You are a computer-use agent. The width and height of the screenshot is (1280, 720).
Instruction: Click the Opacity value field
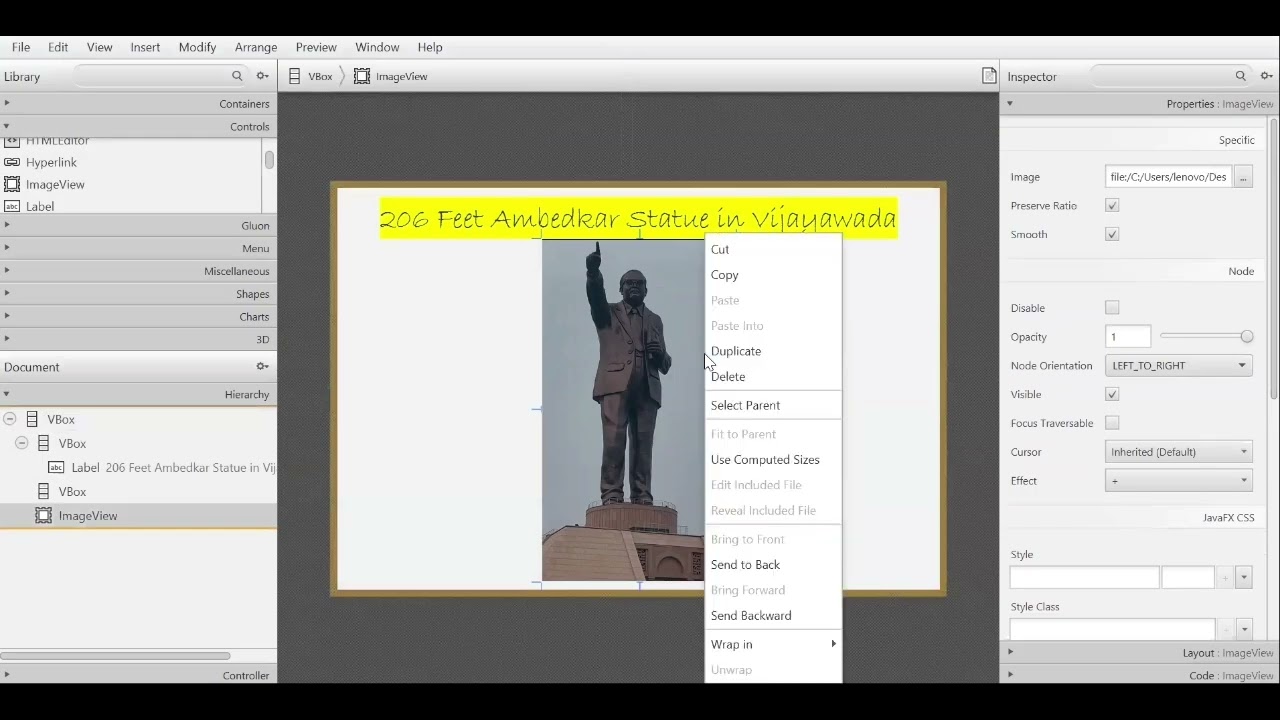tap(1128, 337)
